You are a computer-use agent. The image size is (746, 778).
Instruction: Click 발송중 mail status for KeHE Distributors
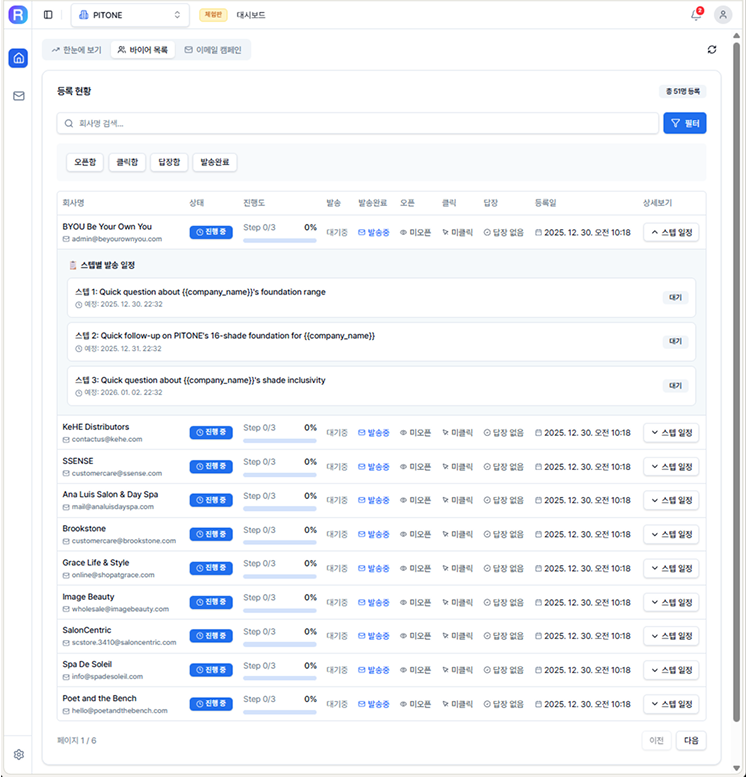(373, 433)
